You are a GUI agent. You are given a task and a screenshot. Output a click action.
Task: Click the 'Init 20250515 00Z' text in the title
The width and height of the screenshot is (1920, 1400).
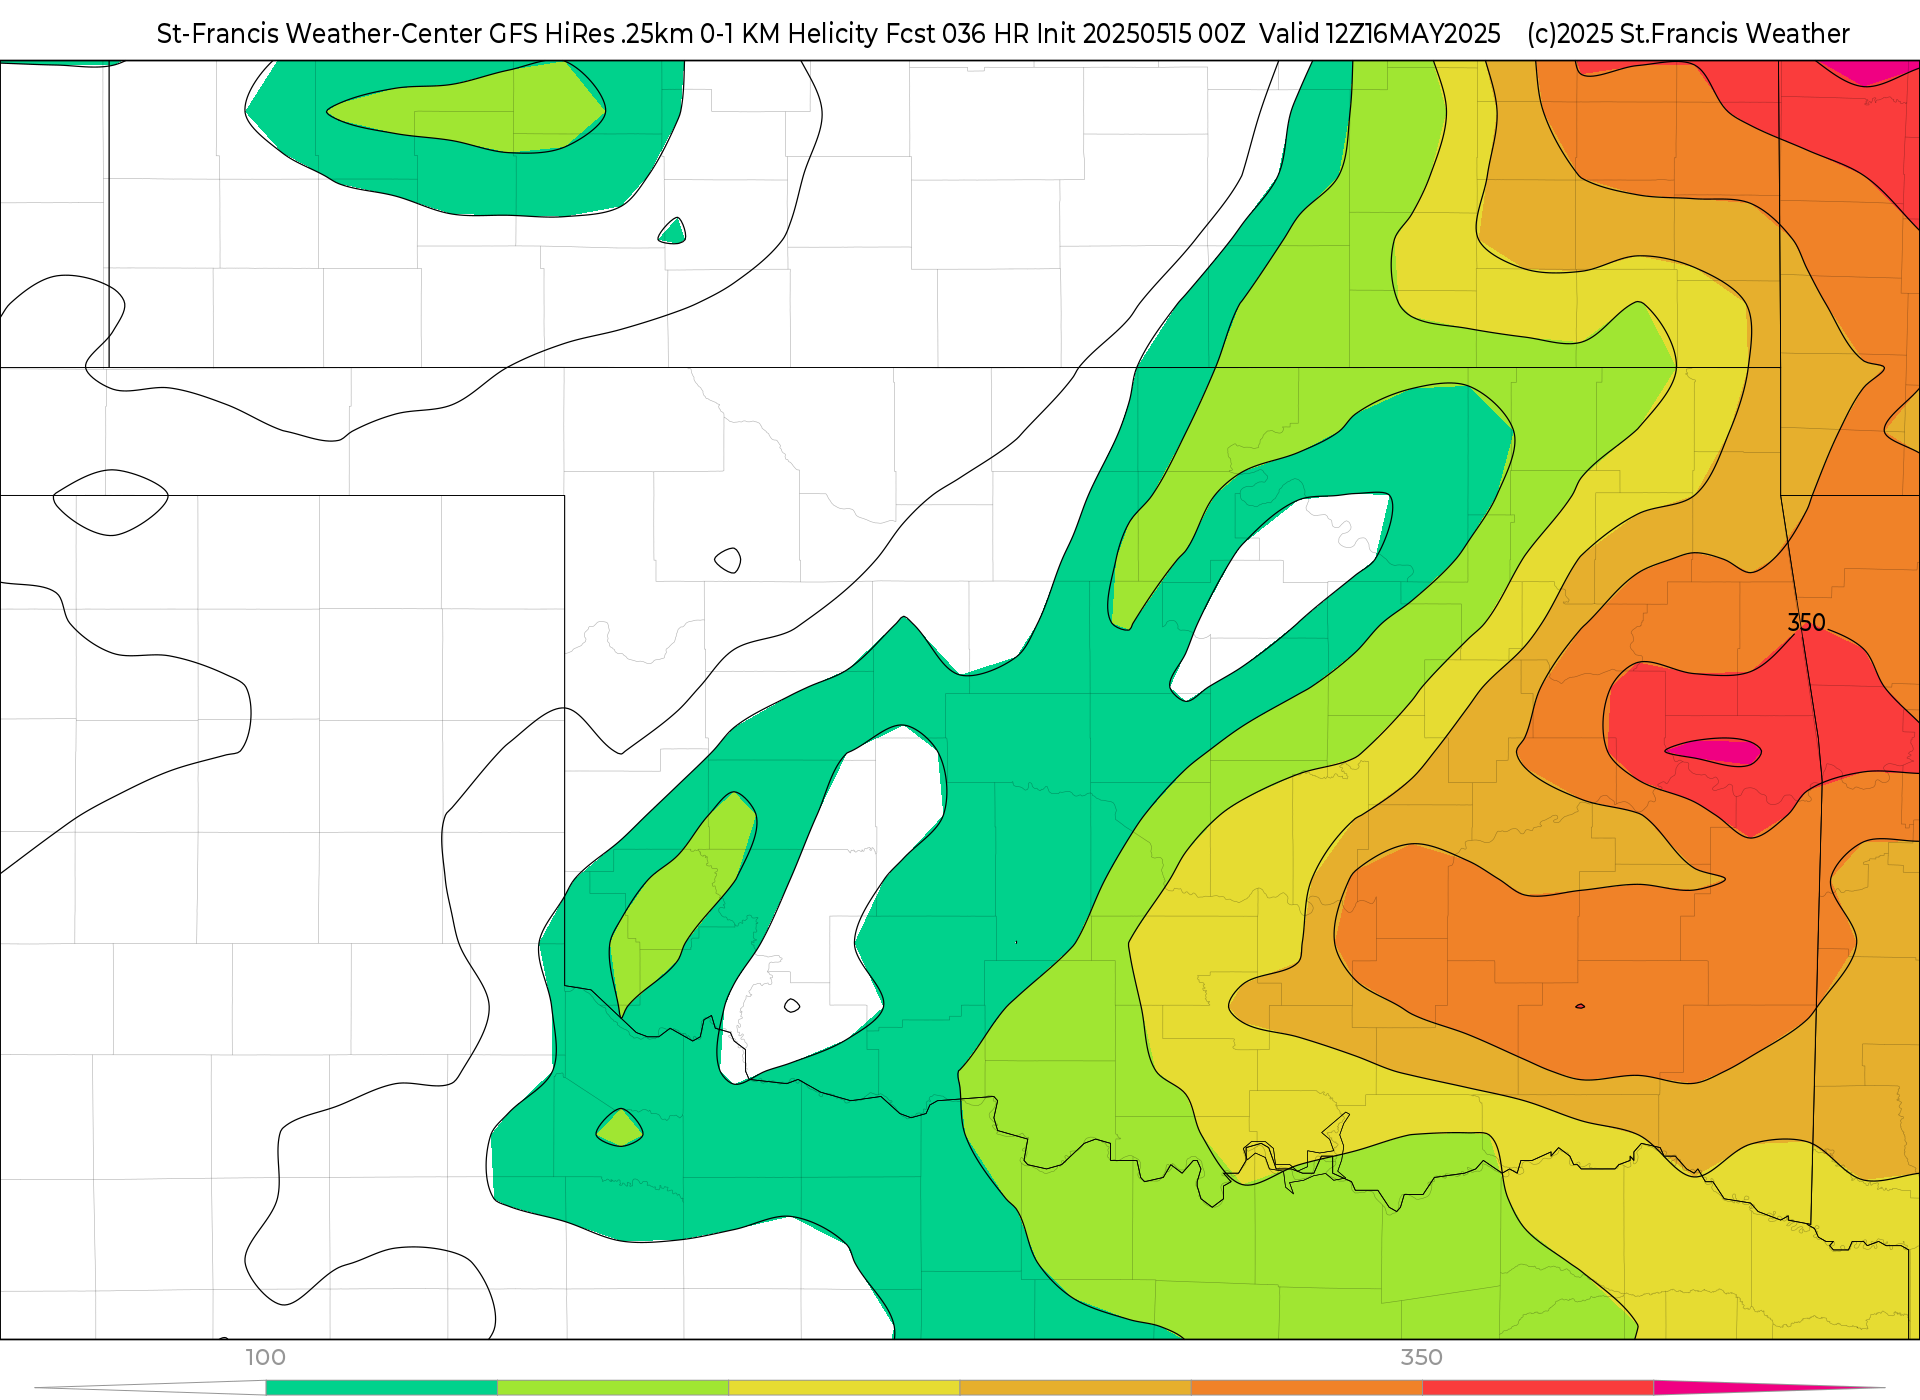point(1141,34)
